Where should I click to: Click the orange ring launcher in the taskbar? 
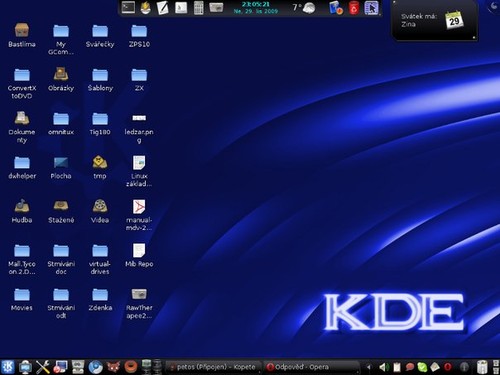click(x=131, y=367)
